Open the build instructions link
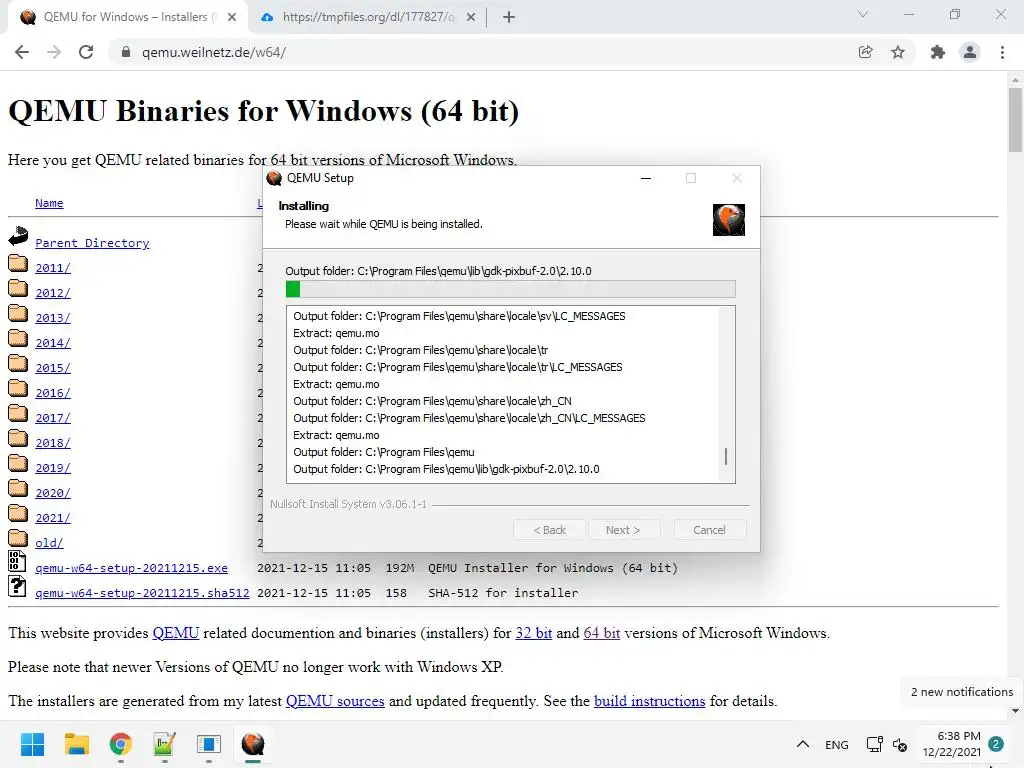The height and width of the screenshot is (768, 1024). [x=650, y=701]
